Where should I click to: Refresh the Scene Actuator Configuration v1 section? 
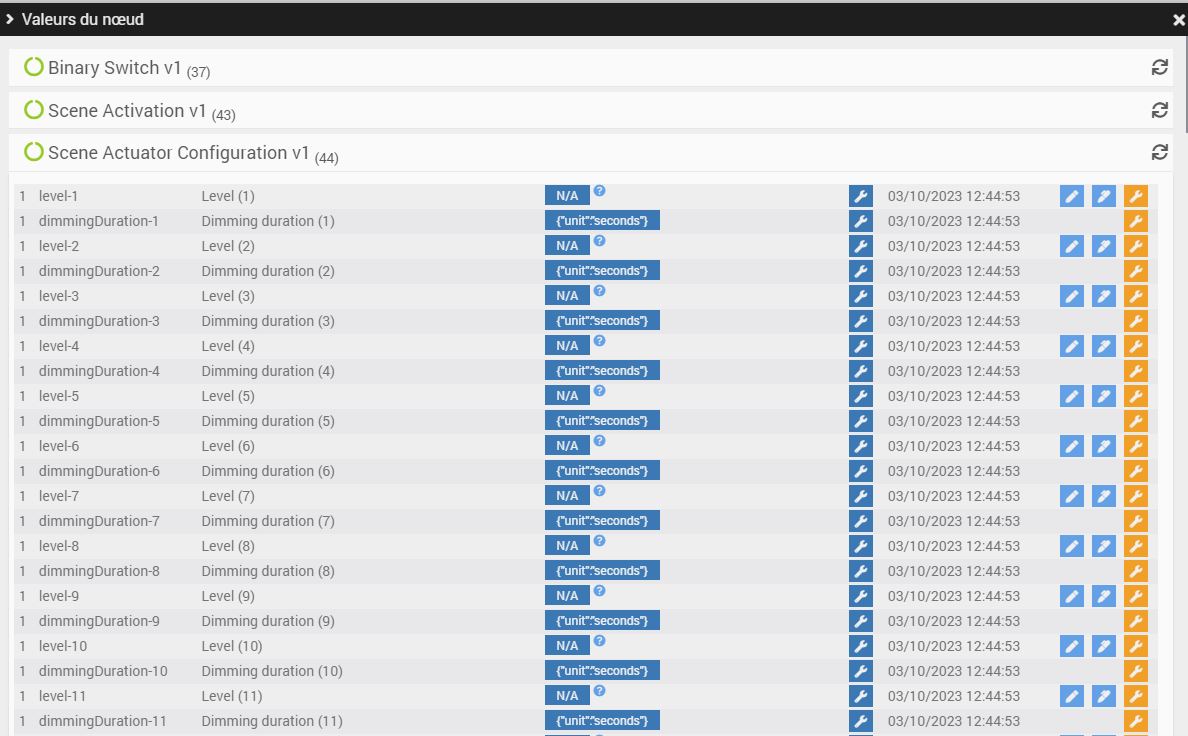1159,152
